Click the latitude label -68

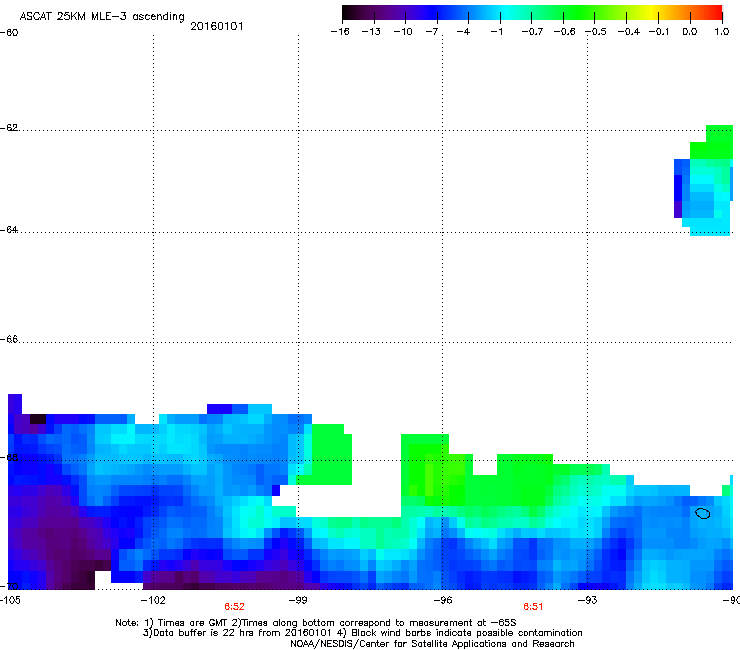9,457
